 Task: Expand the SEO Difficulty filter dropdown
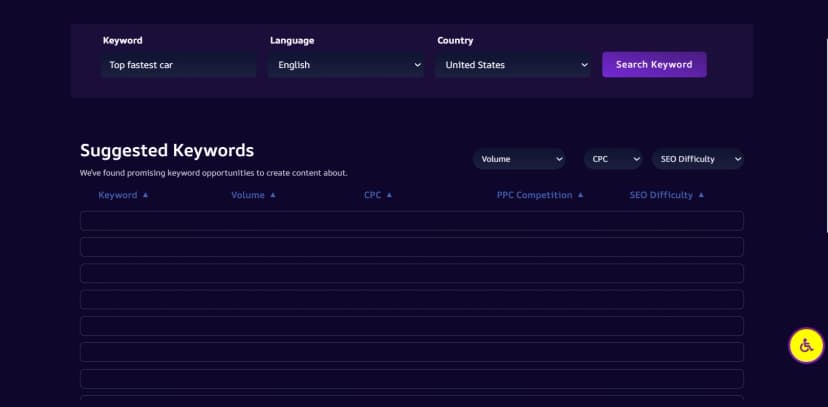tap(698, 159)
